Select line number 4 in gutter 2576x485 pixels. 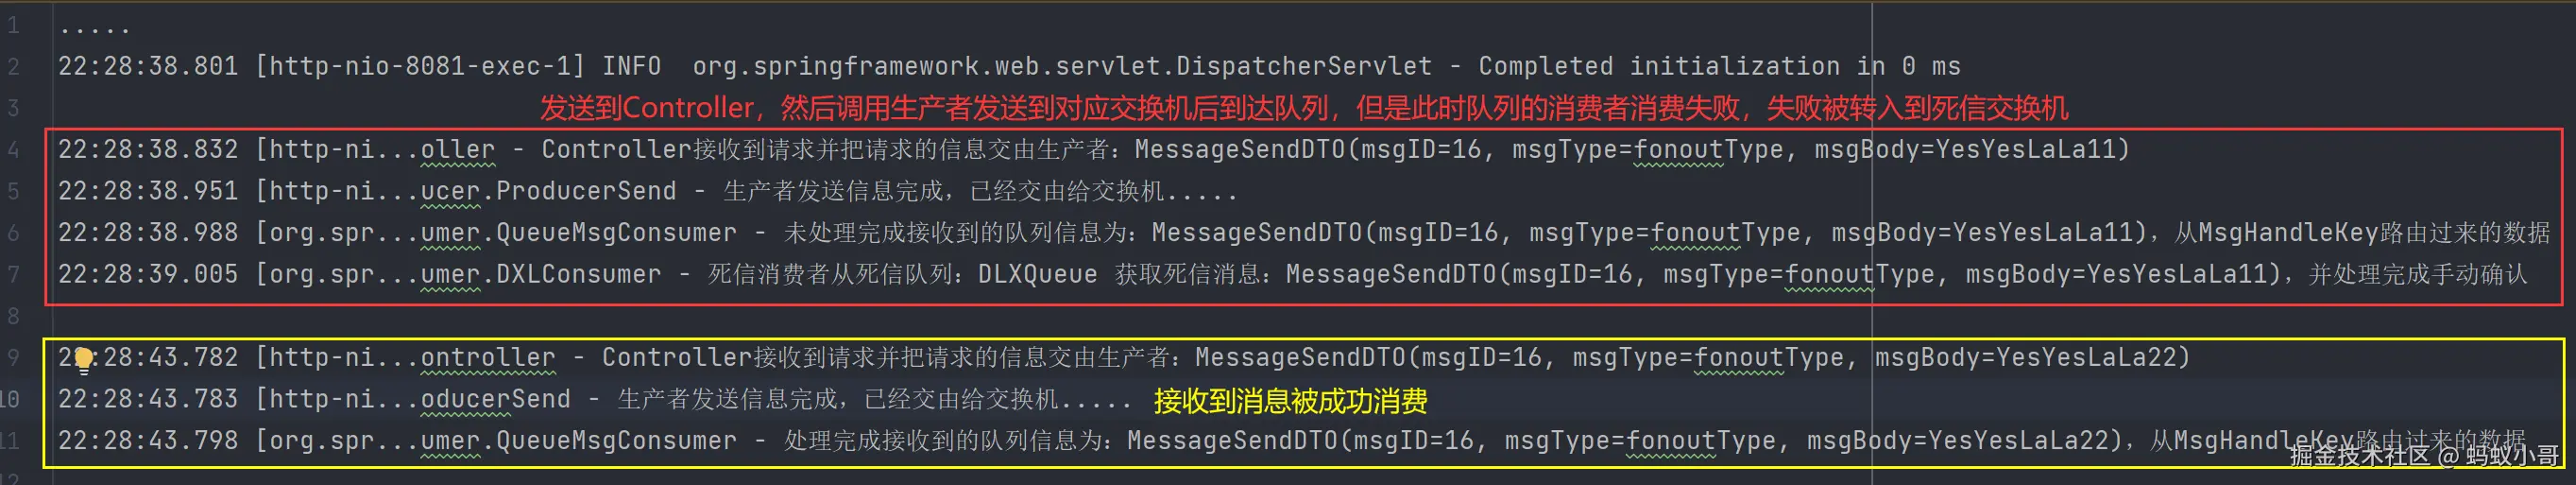(13, 150)
